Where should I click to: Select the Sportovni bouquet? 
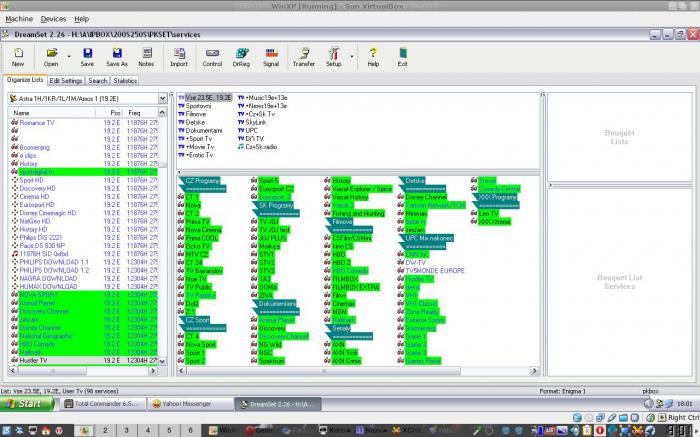tap(198, 106)
